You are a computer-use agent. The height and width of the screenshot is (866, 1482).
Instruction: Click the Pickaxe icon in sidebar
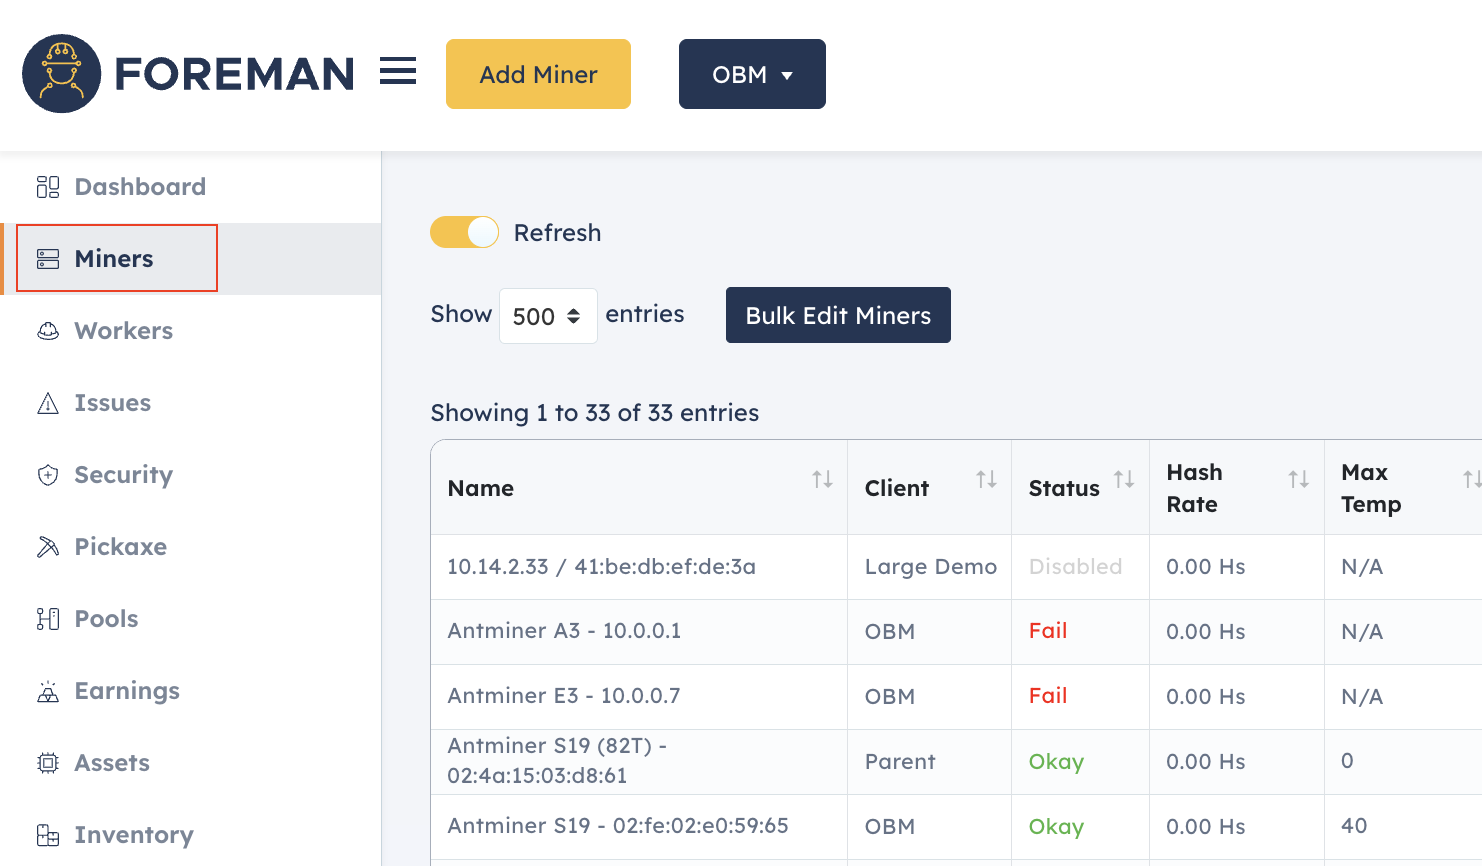pos(48,547)
